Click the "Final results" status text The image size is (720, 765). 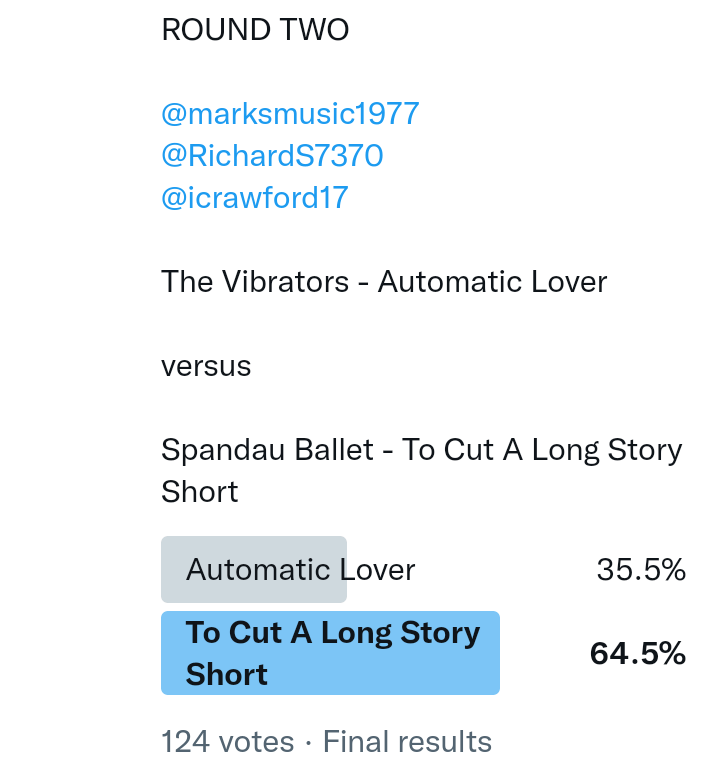pos(407,742)
